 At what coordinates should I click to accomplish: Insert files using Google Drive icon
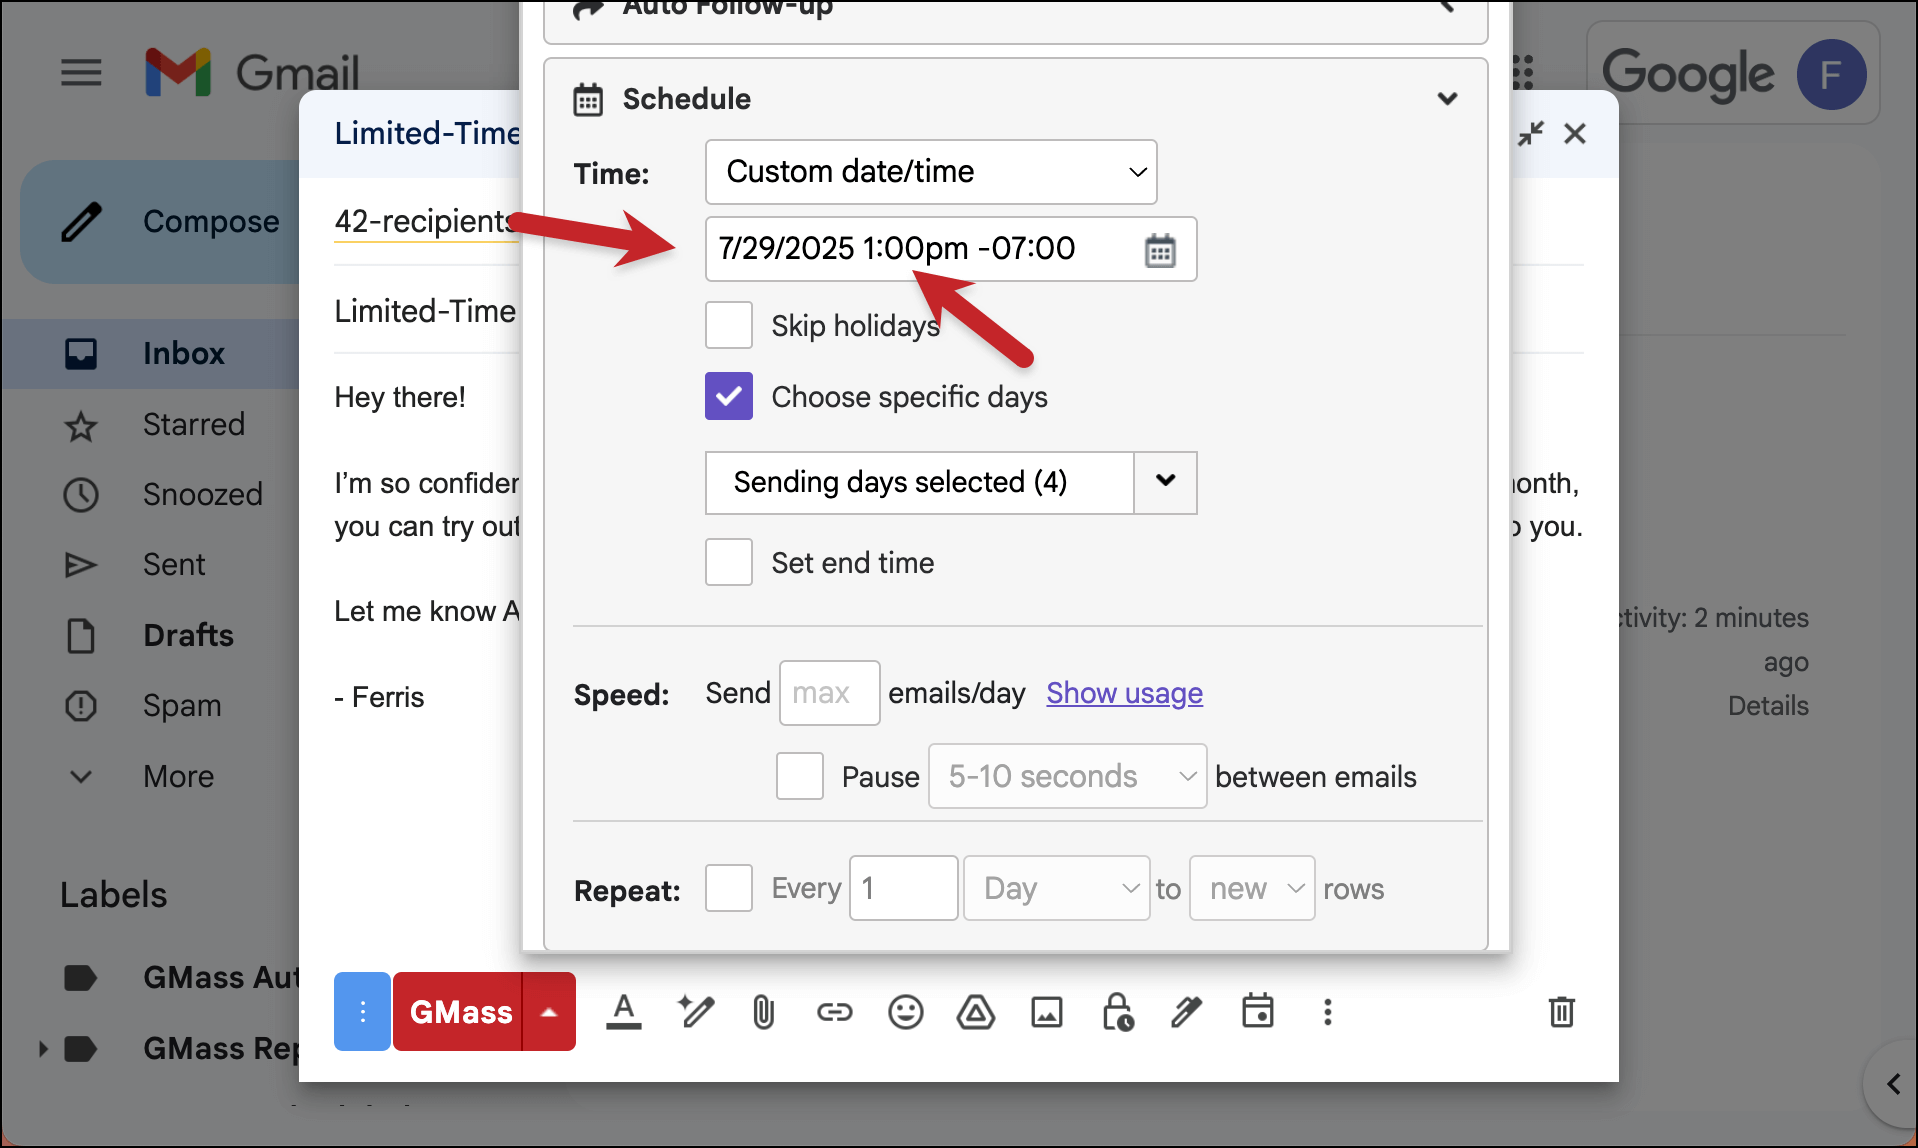coord(975,1012)
